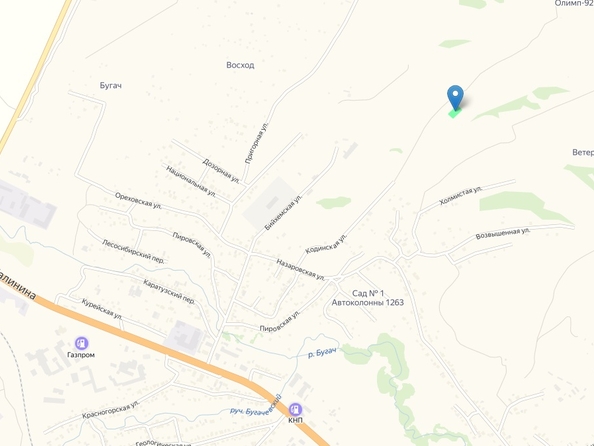
Task: Select the green highlighted land plot
Action: [x=455, y=113]
